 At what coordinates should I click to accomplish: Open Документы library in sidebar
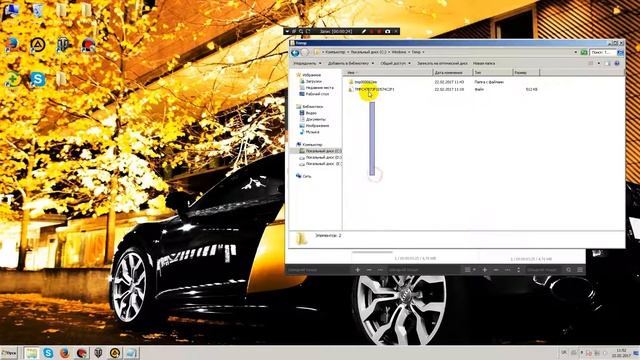pyautogui.click(x=316, y=119)
